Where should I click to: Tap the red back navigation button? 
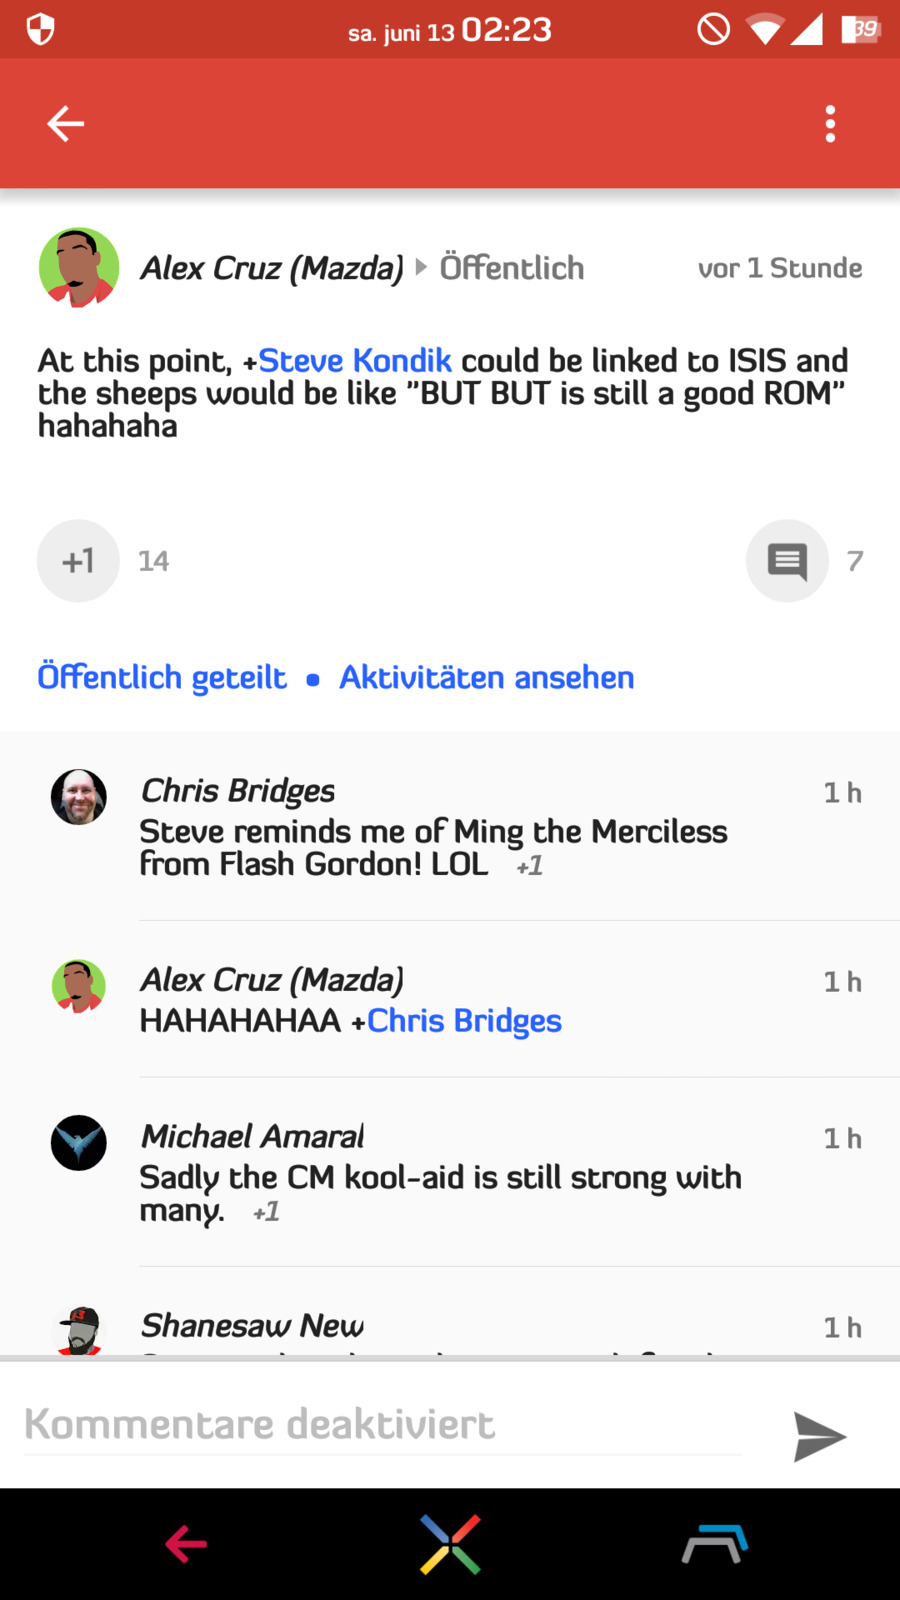point(186,1544)
